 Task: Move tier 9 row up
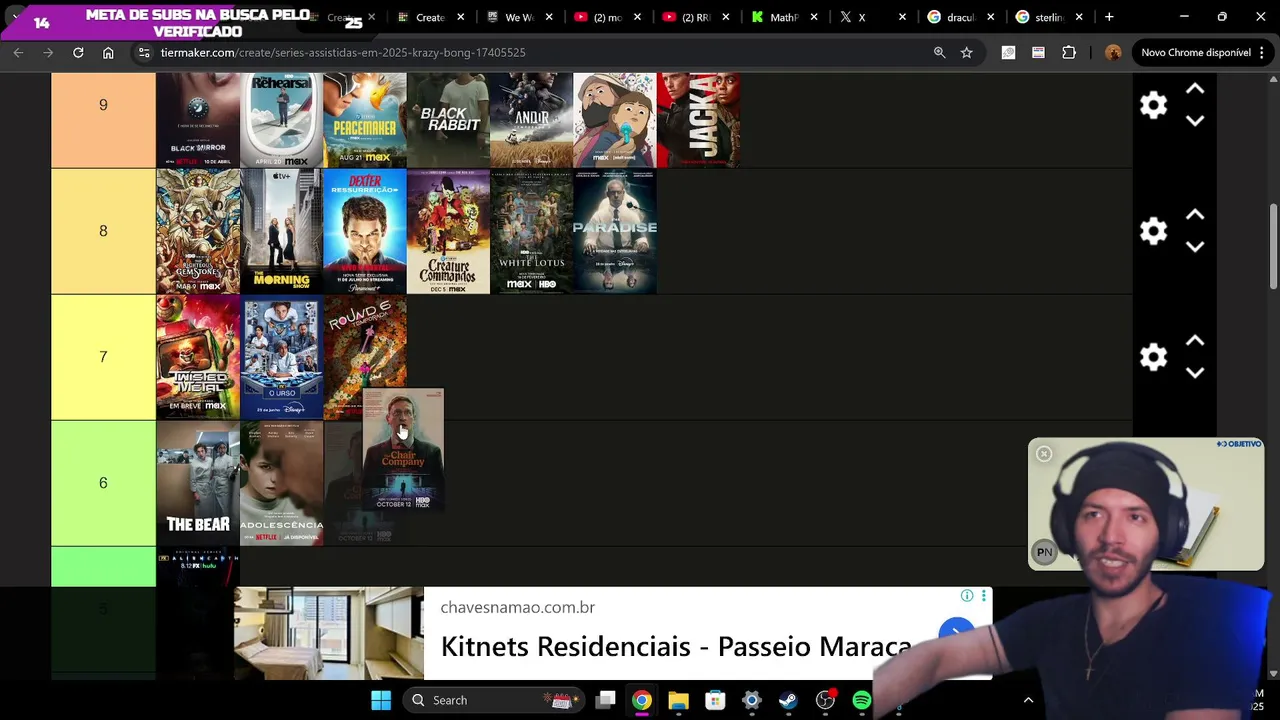[1195, 89]
